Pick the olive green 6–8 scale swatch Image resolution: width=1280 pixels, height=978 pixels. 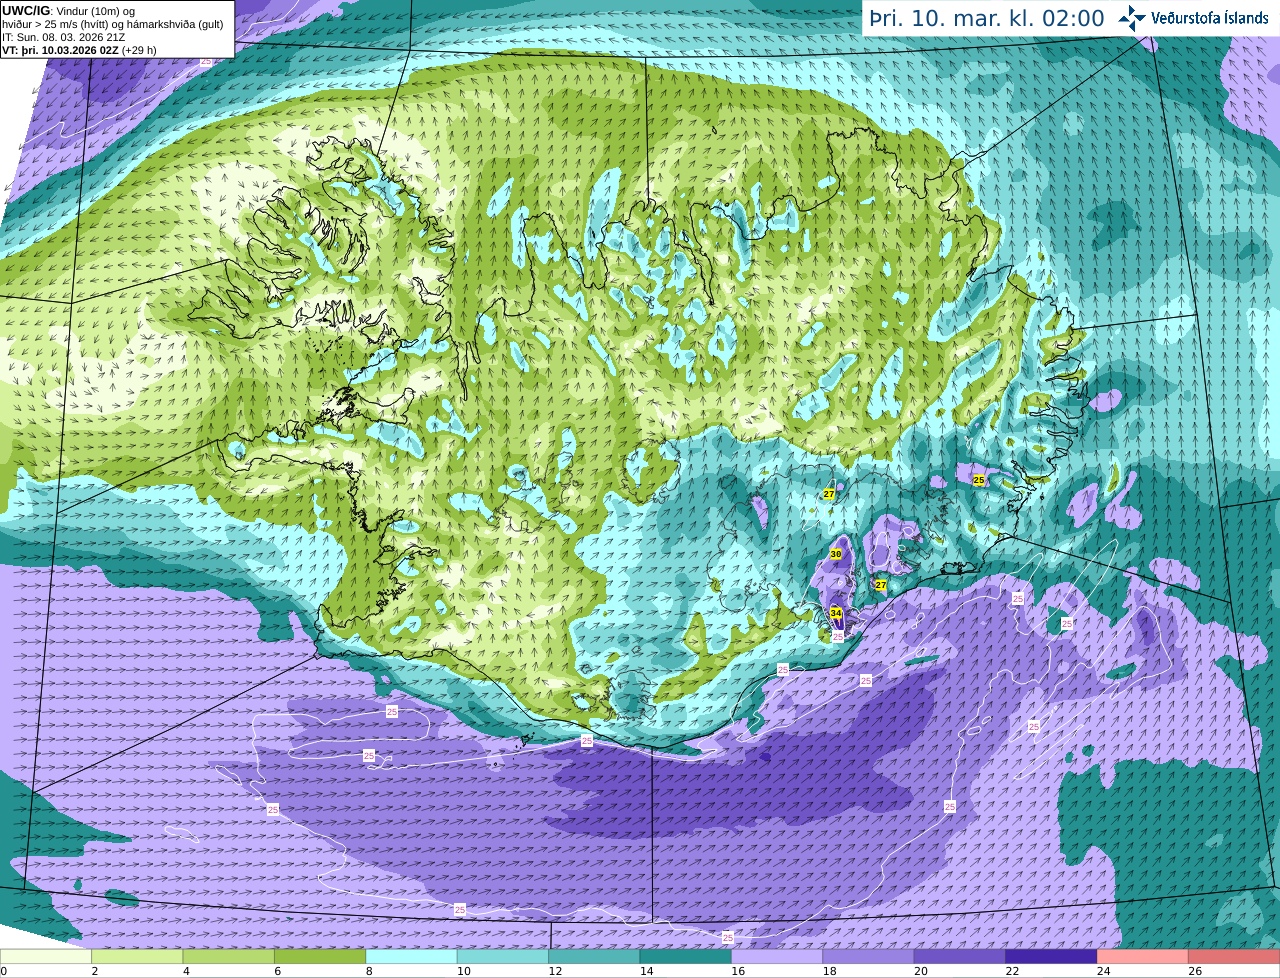coord(320,956)
